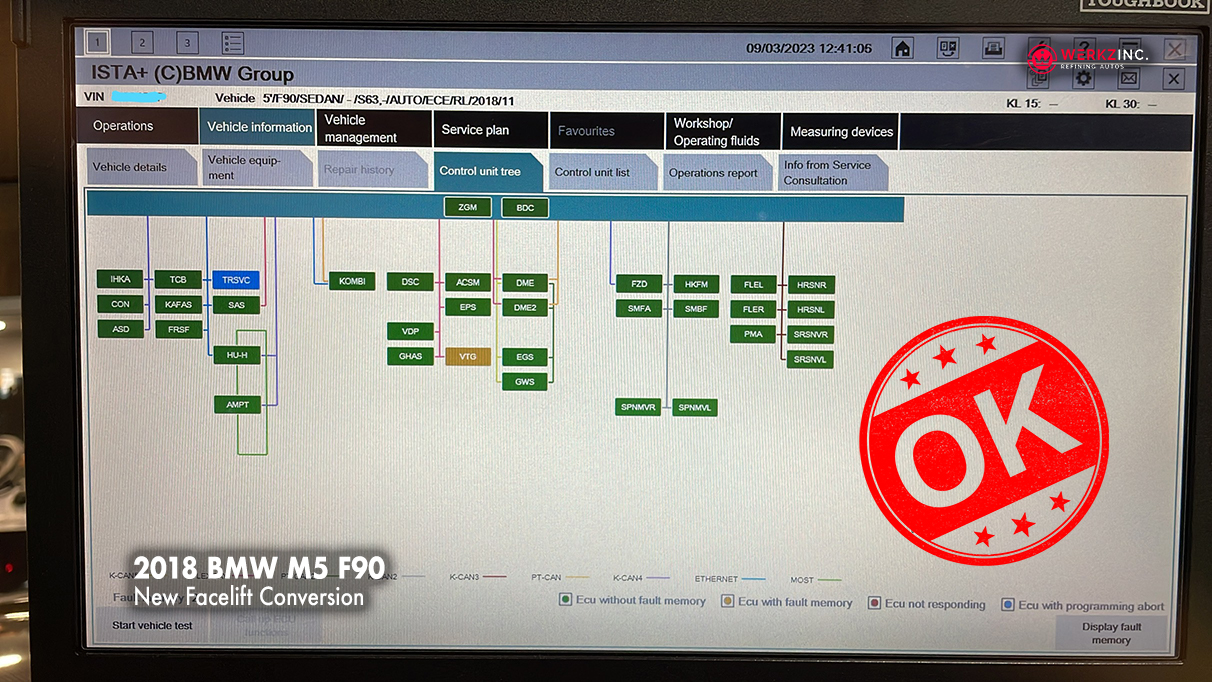Viewport: 1212px width, 682px height.
Task: Select the SPNMVR control unit
Action: click(638, 407)
